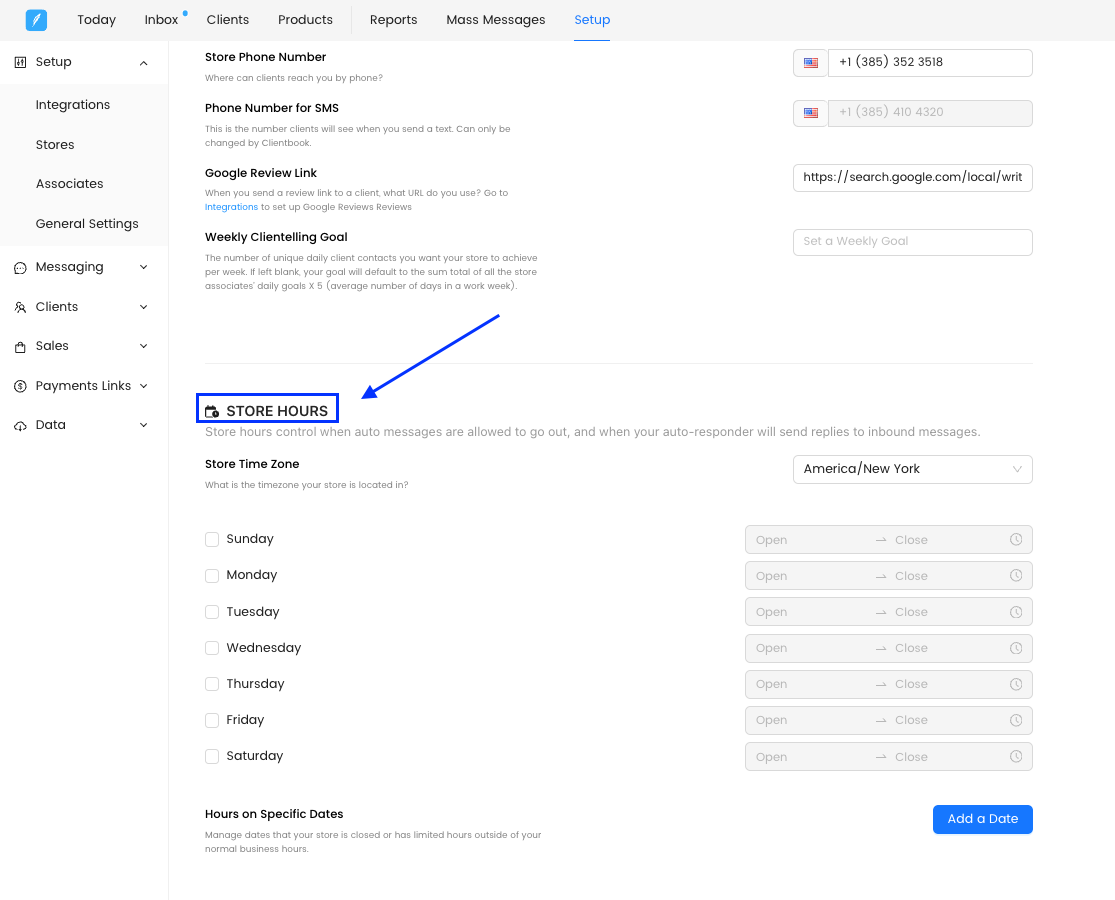Click the Messaging chat bubble icon

click(x=21, y=268)
